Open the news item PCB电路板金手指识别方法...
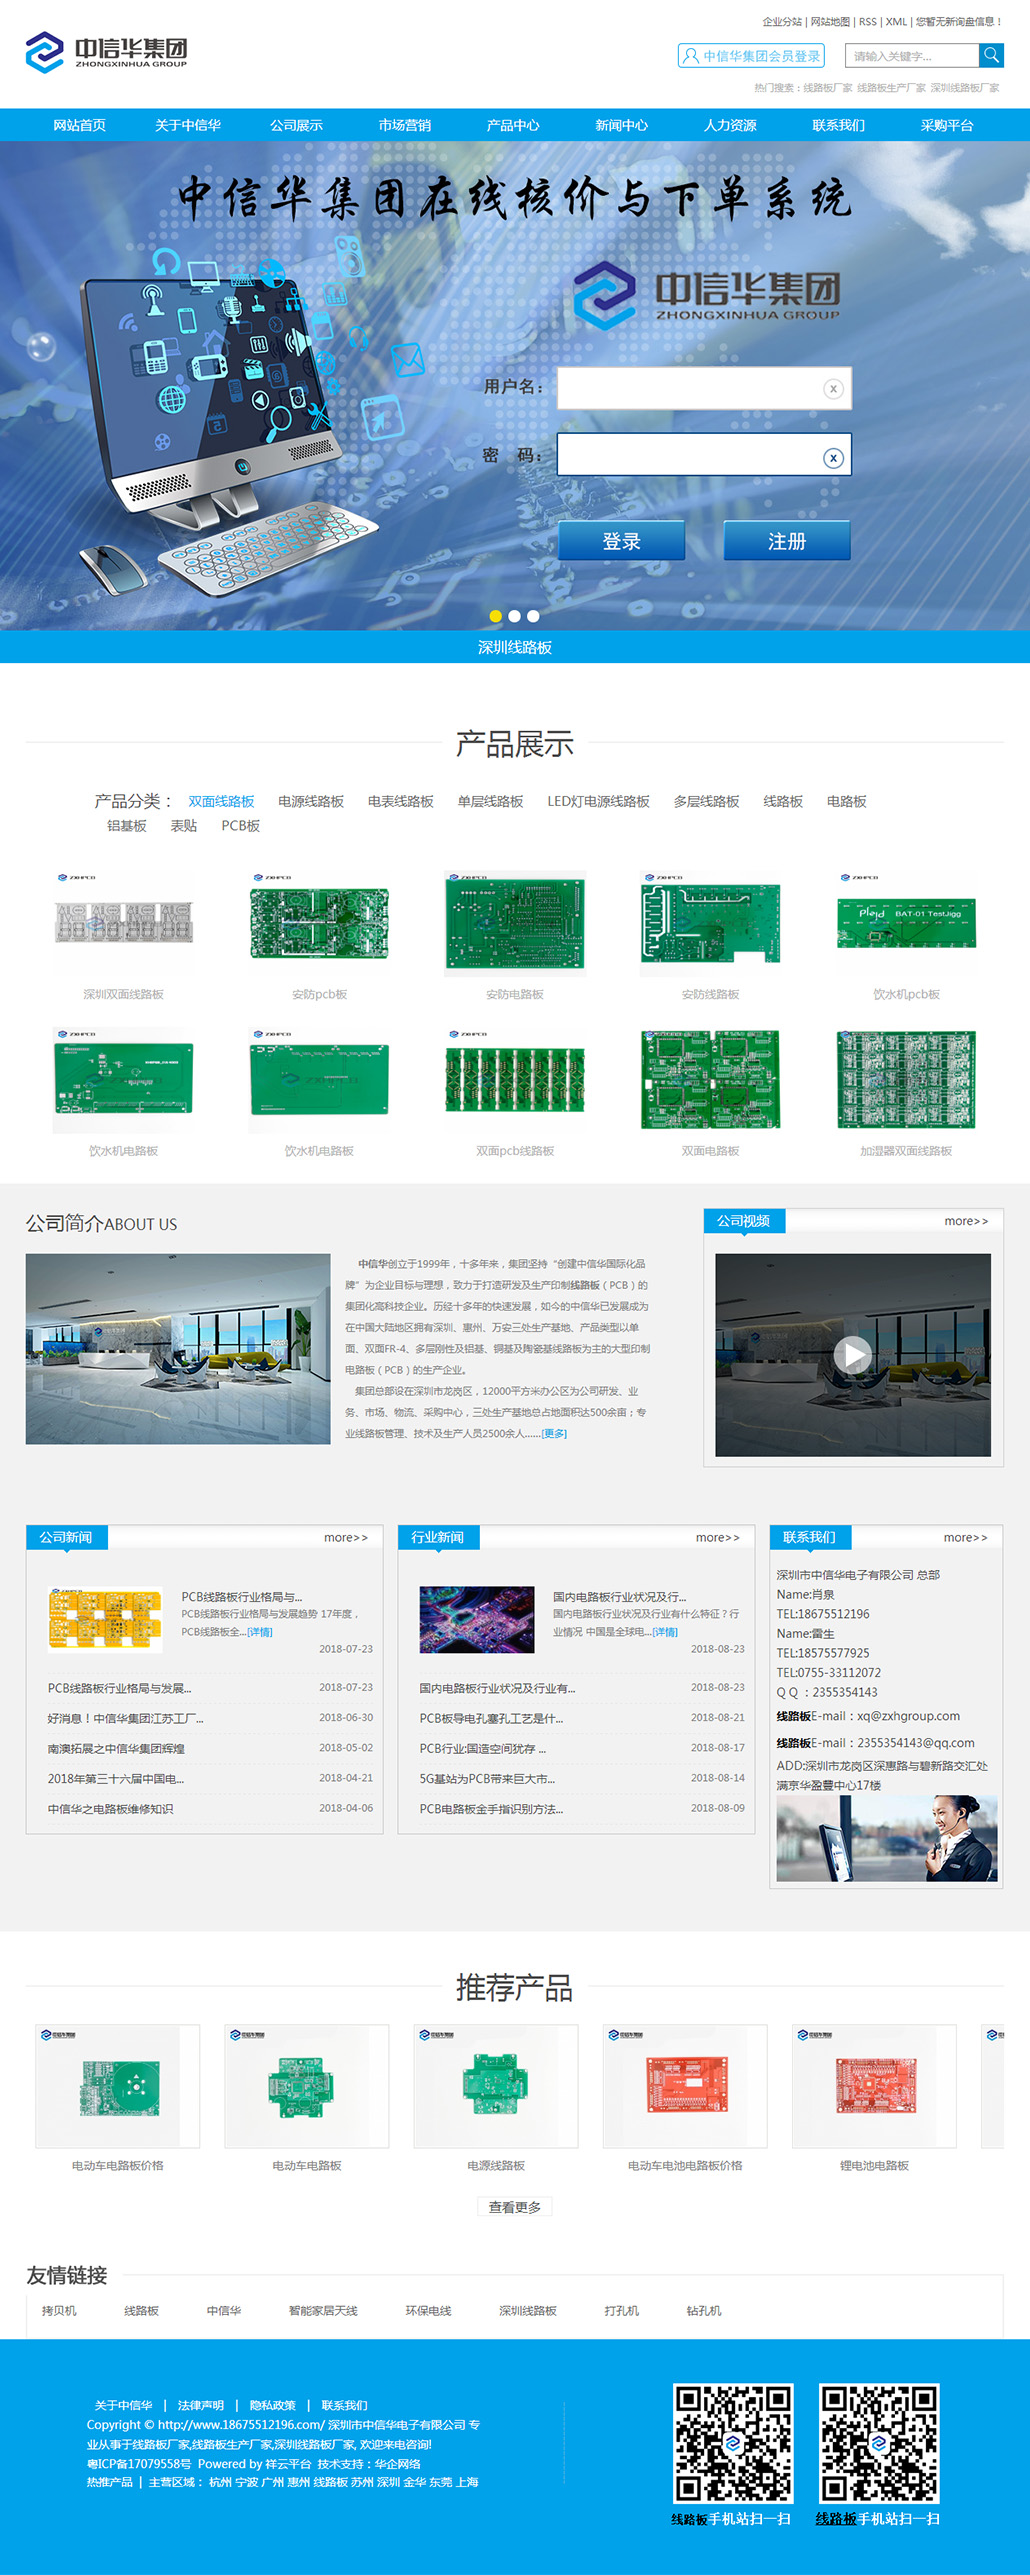 491,1808
